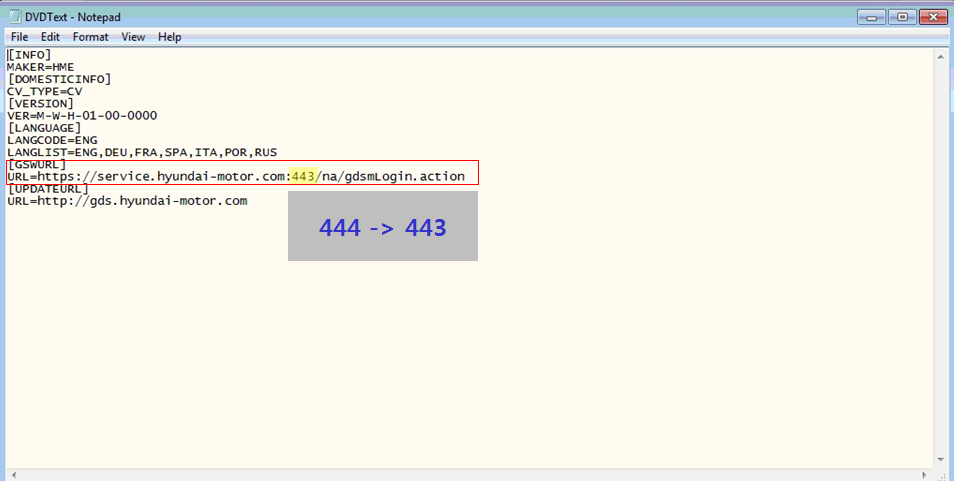Viewport: 954px width, 481px height.
Task: Open the Help menu
Action: click(x=170, y=37)
